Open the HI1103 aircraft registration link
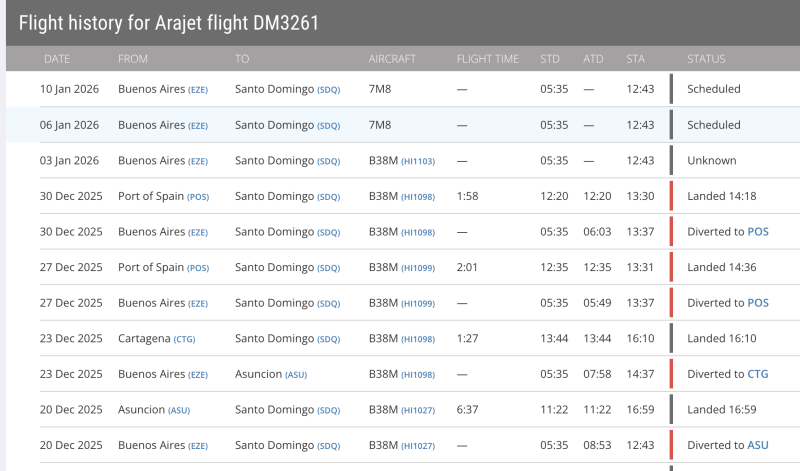 click(x=418, y=161)
